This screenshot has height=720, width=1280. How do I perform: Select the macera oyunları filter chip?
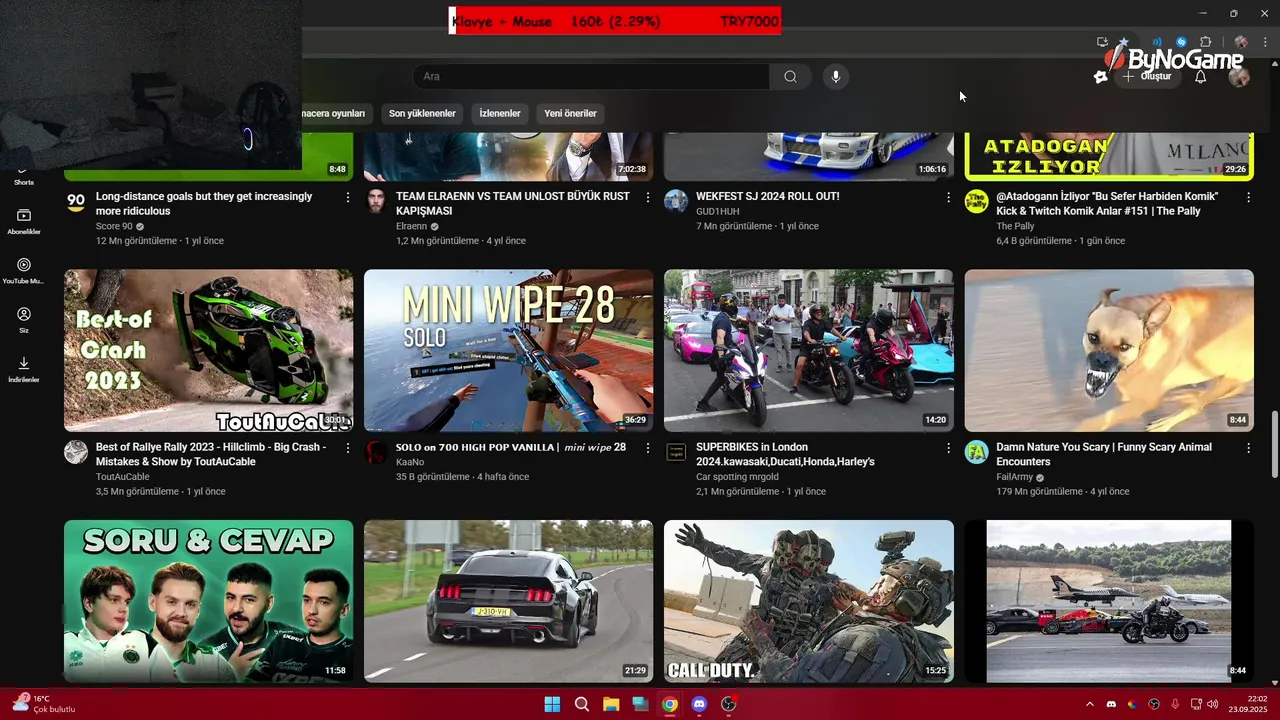(336, 114)
